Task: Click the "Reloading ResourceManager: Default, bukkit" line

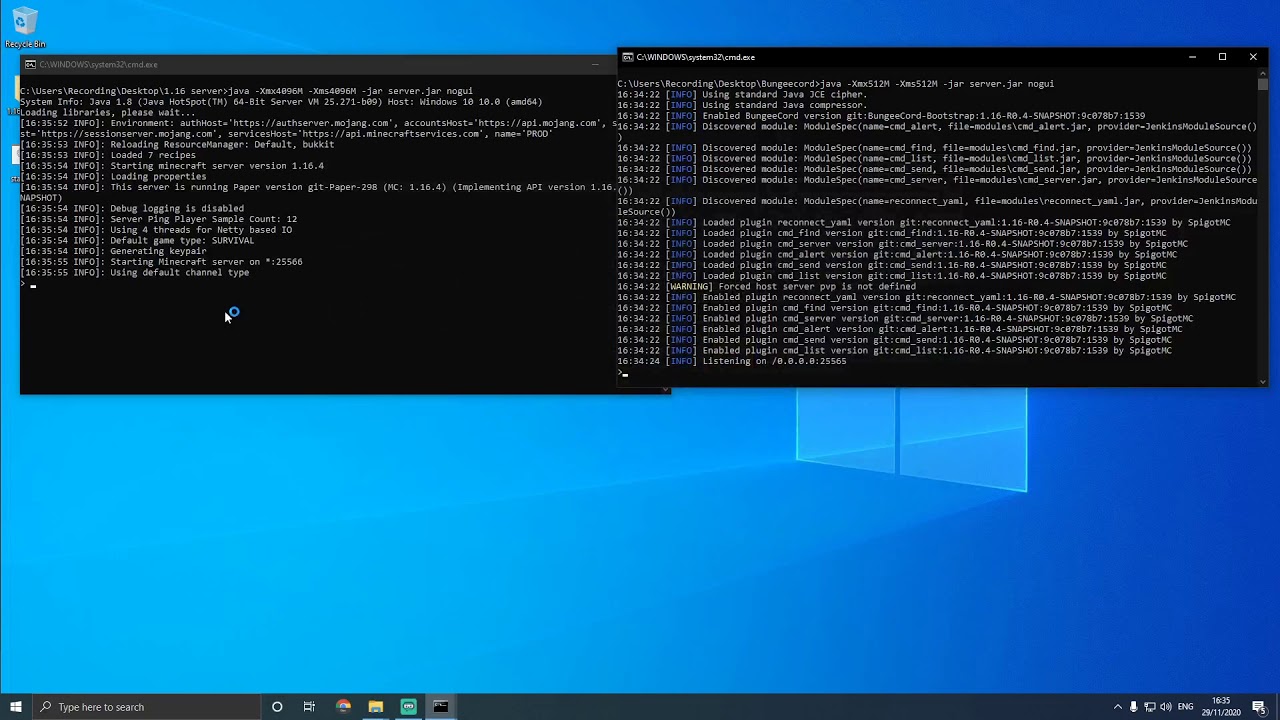Action: coord(177,145)
